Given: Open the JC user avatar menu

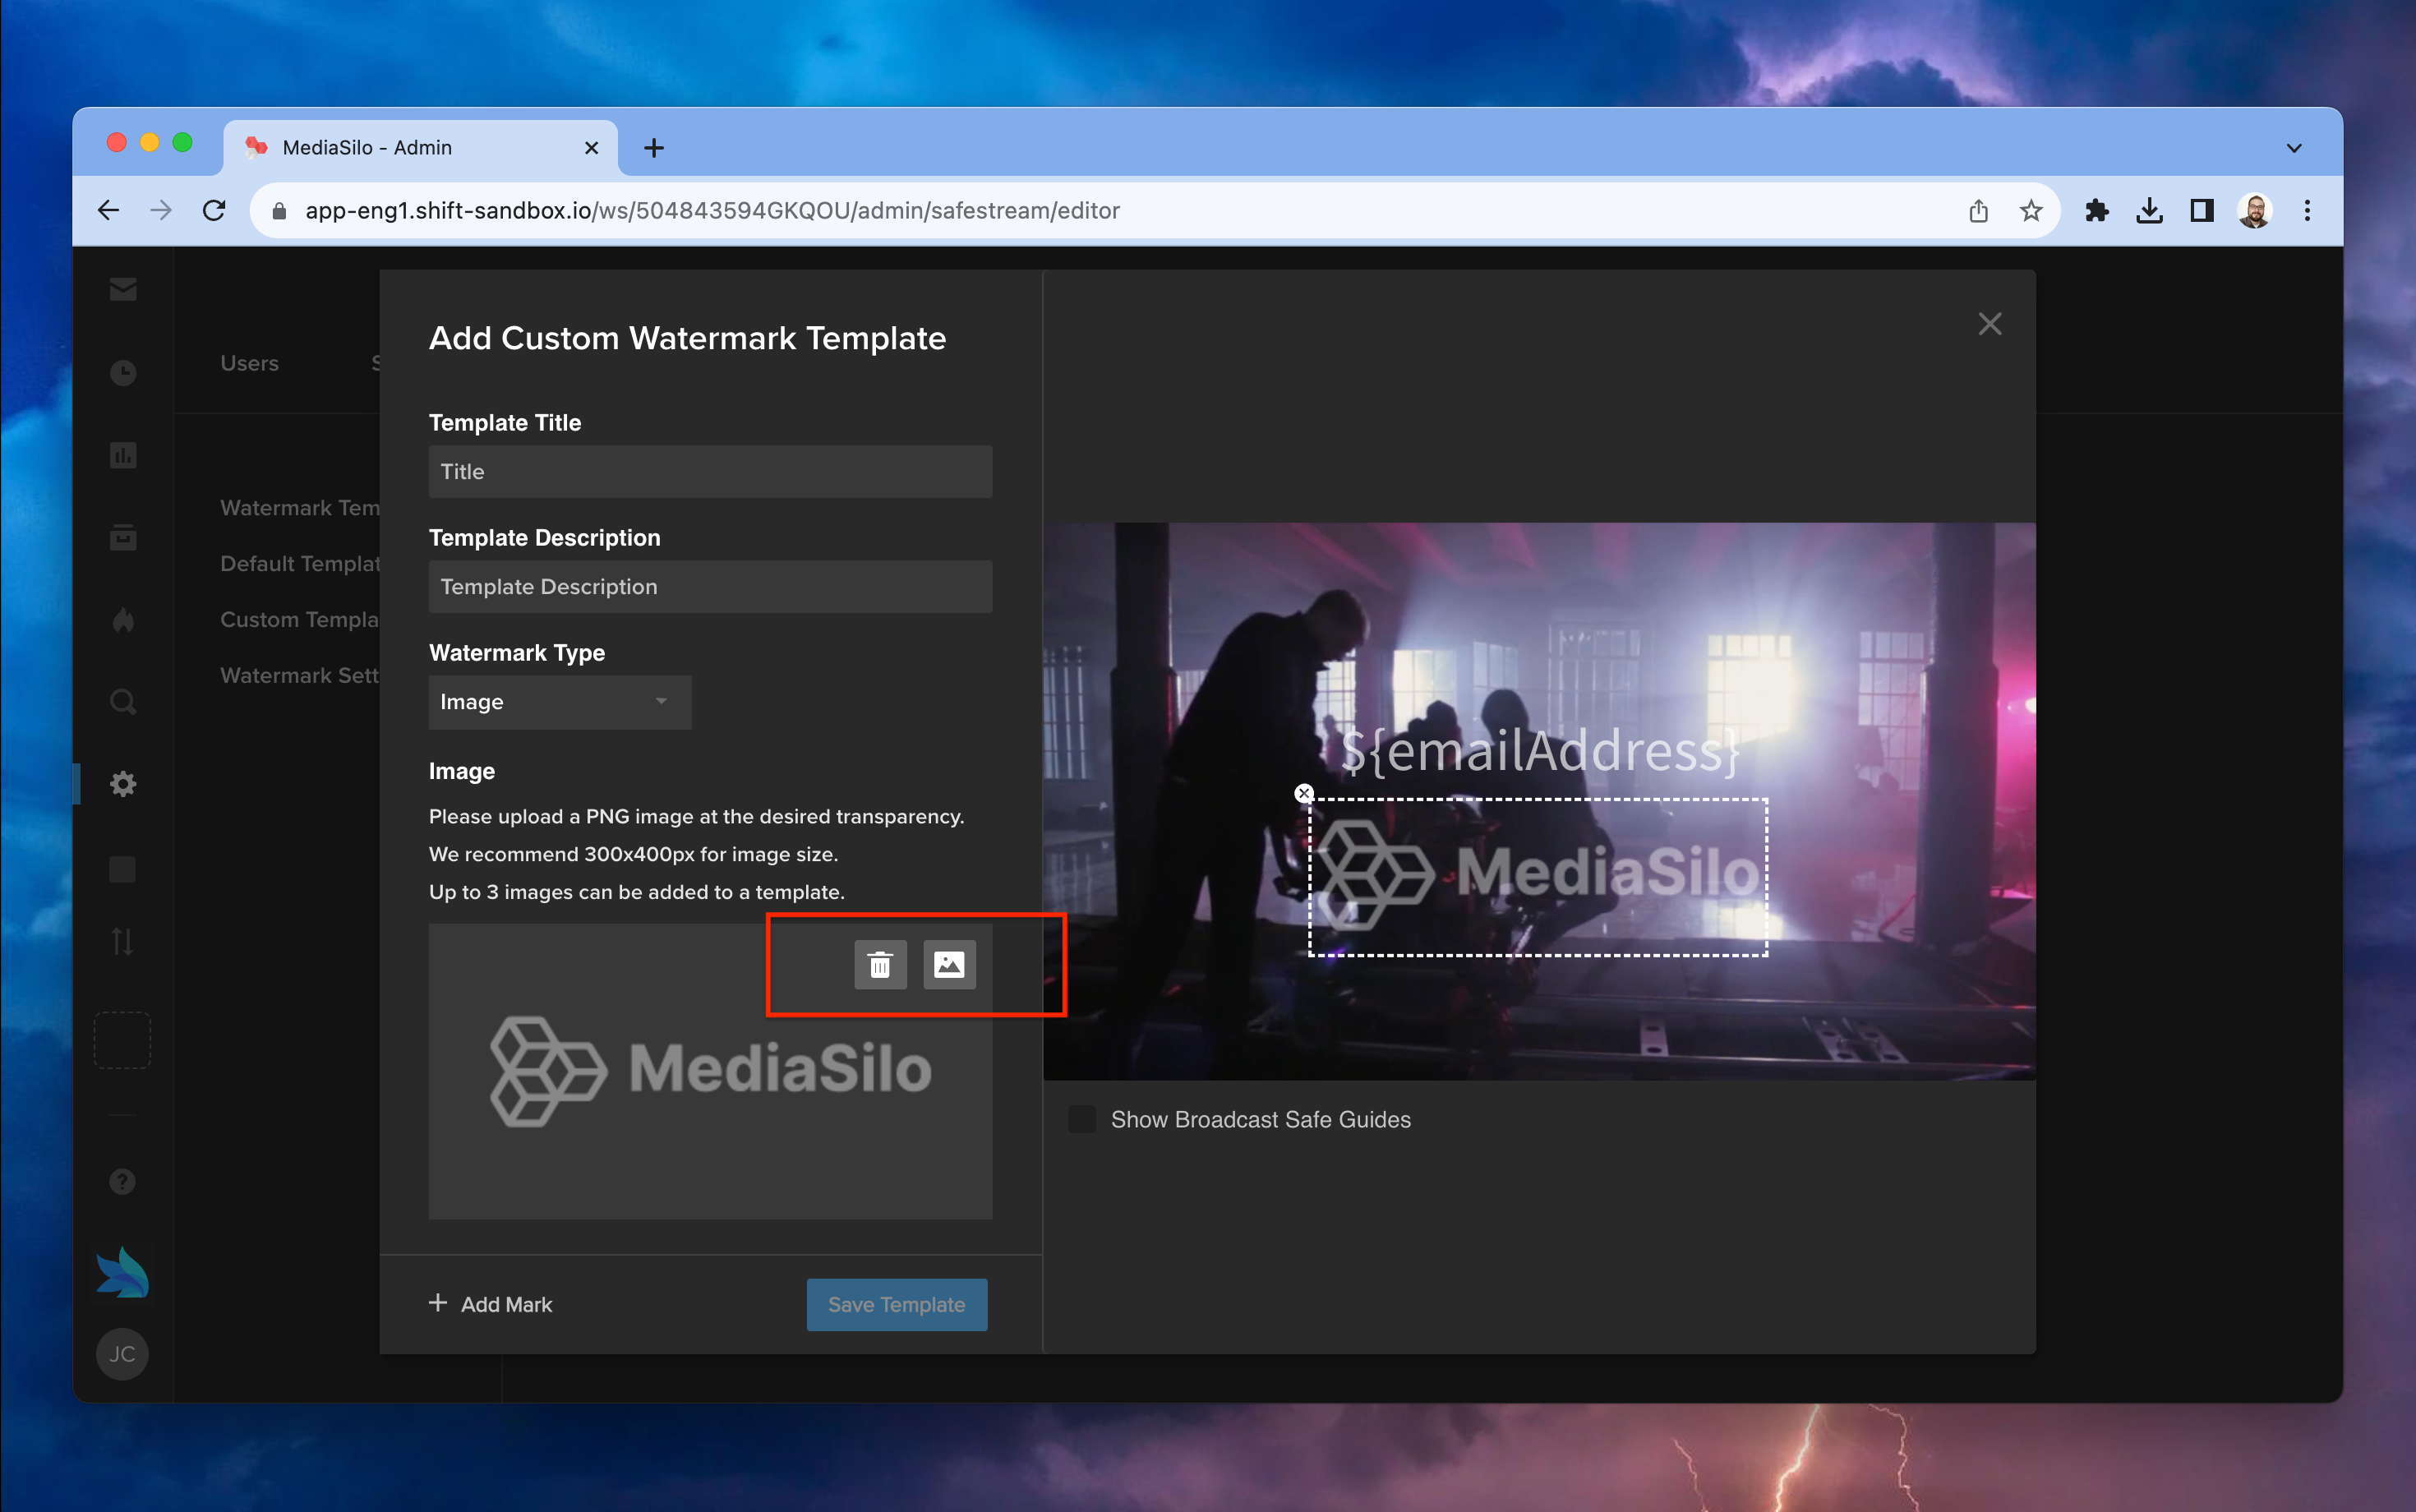Looking at the screenshot, I should pos(123,1354).
